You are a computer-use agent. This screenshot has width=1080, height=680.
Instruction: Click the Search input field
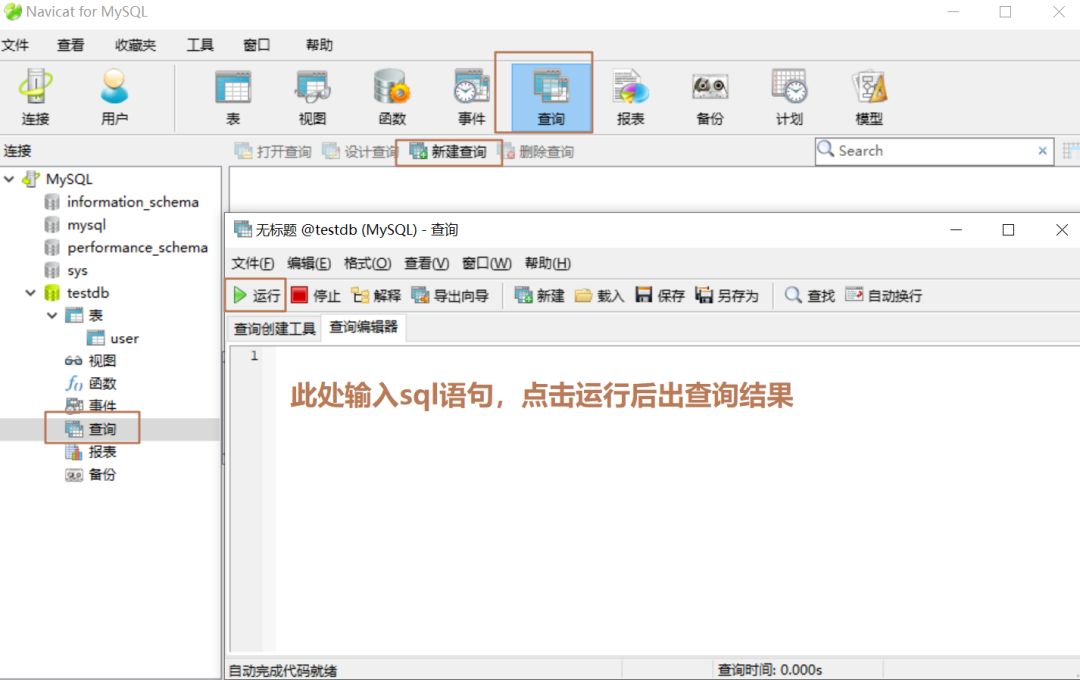tap(934, 151)
